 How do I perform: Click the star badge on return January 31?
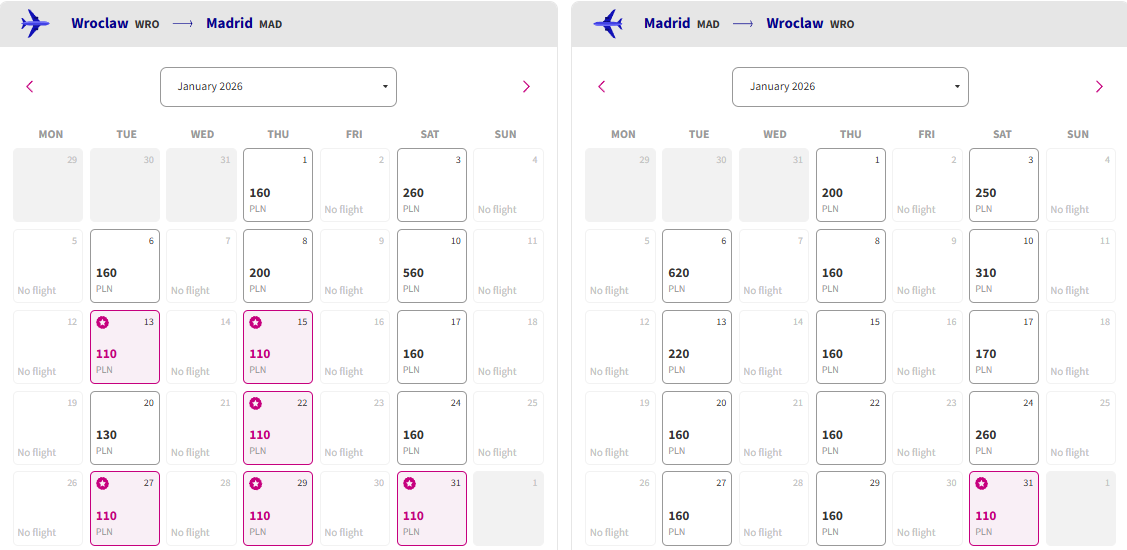click(x=982, y=484)
